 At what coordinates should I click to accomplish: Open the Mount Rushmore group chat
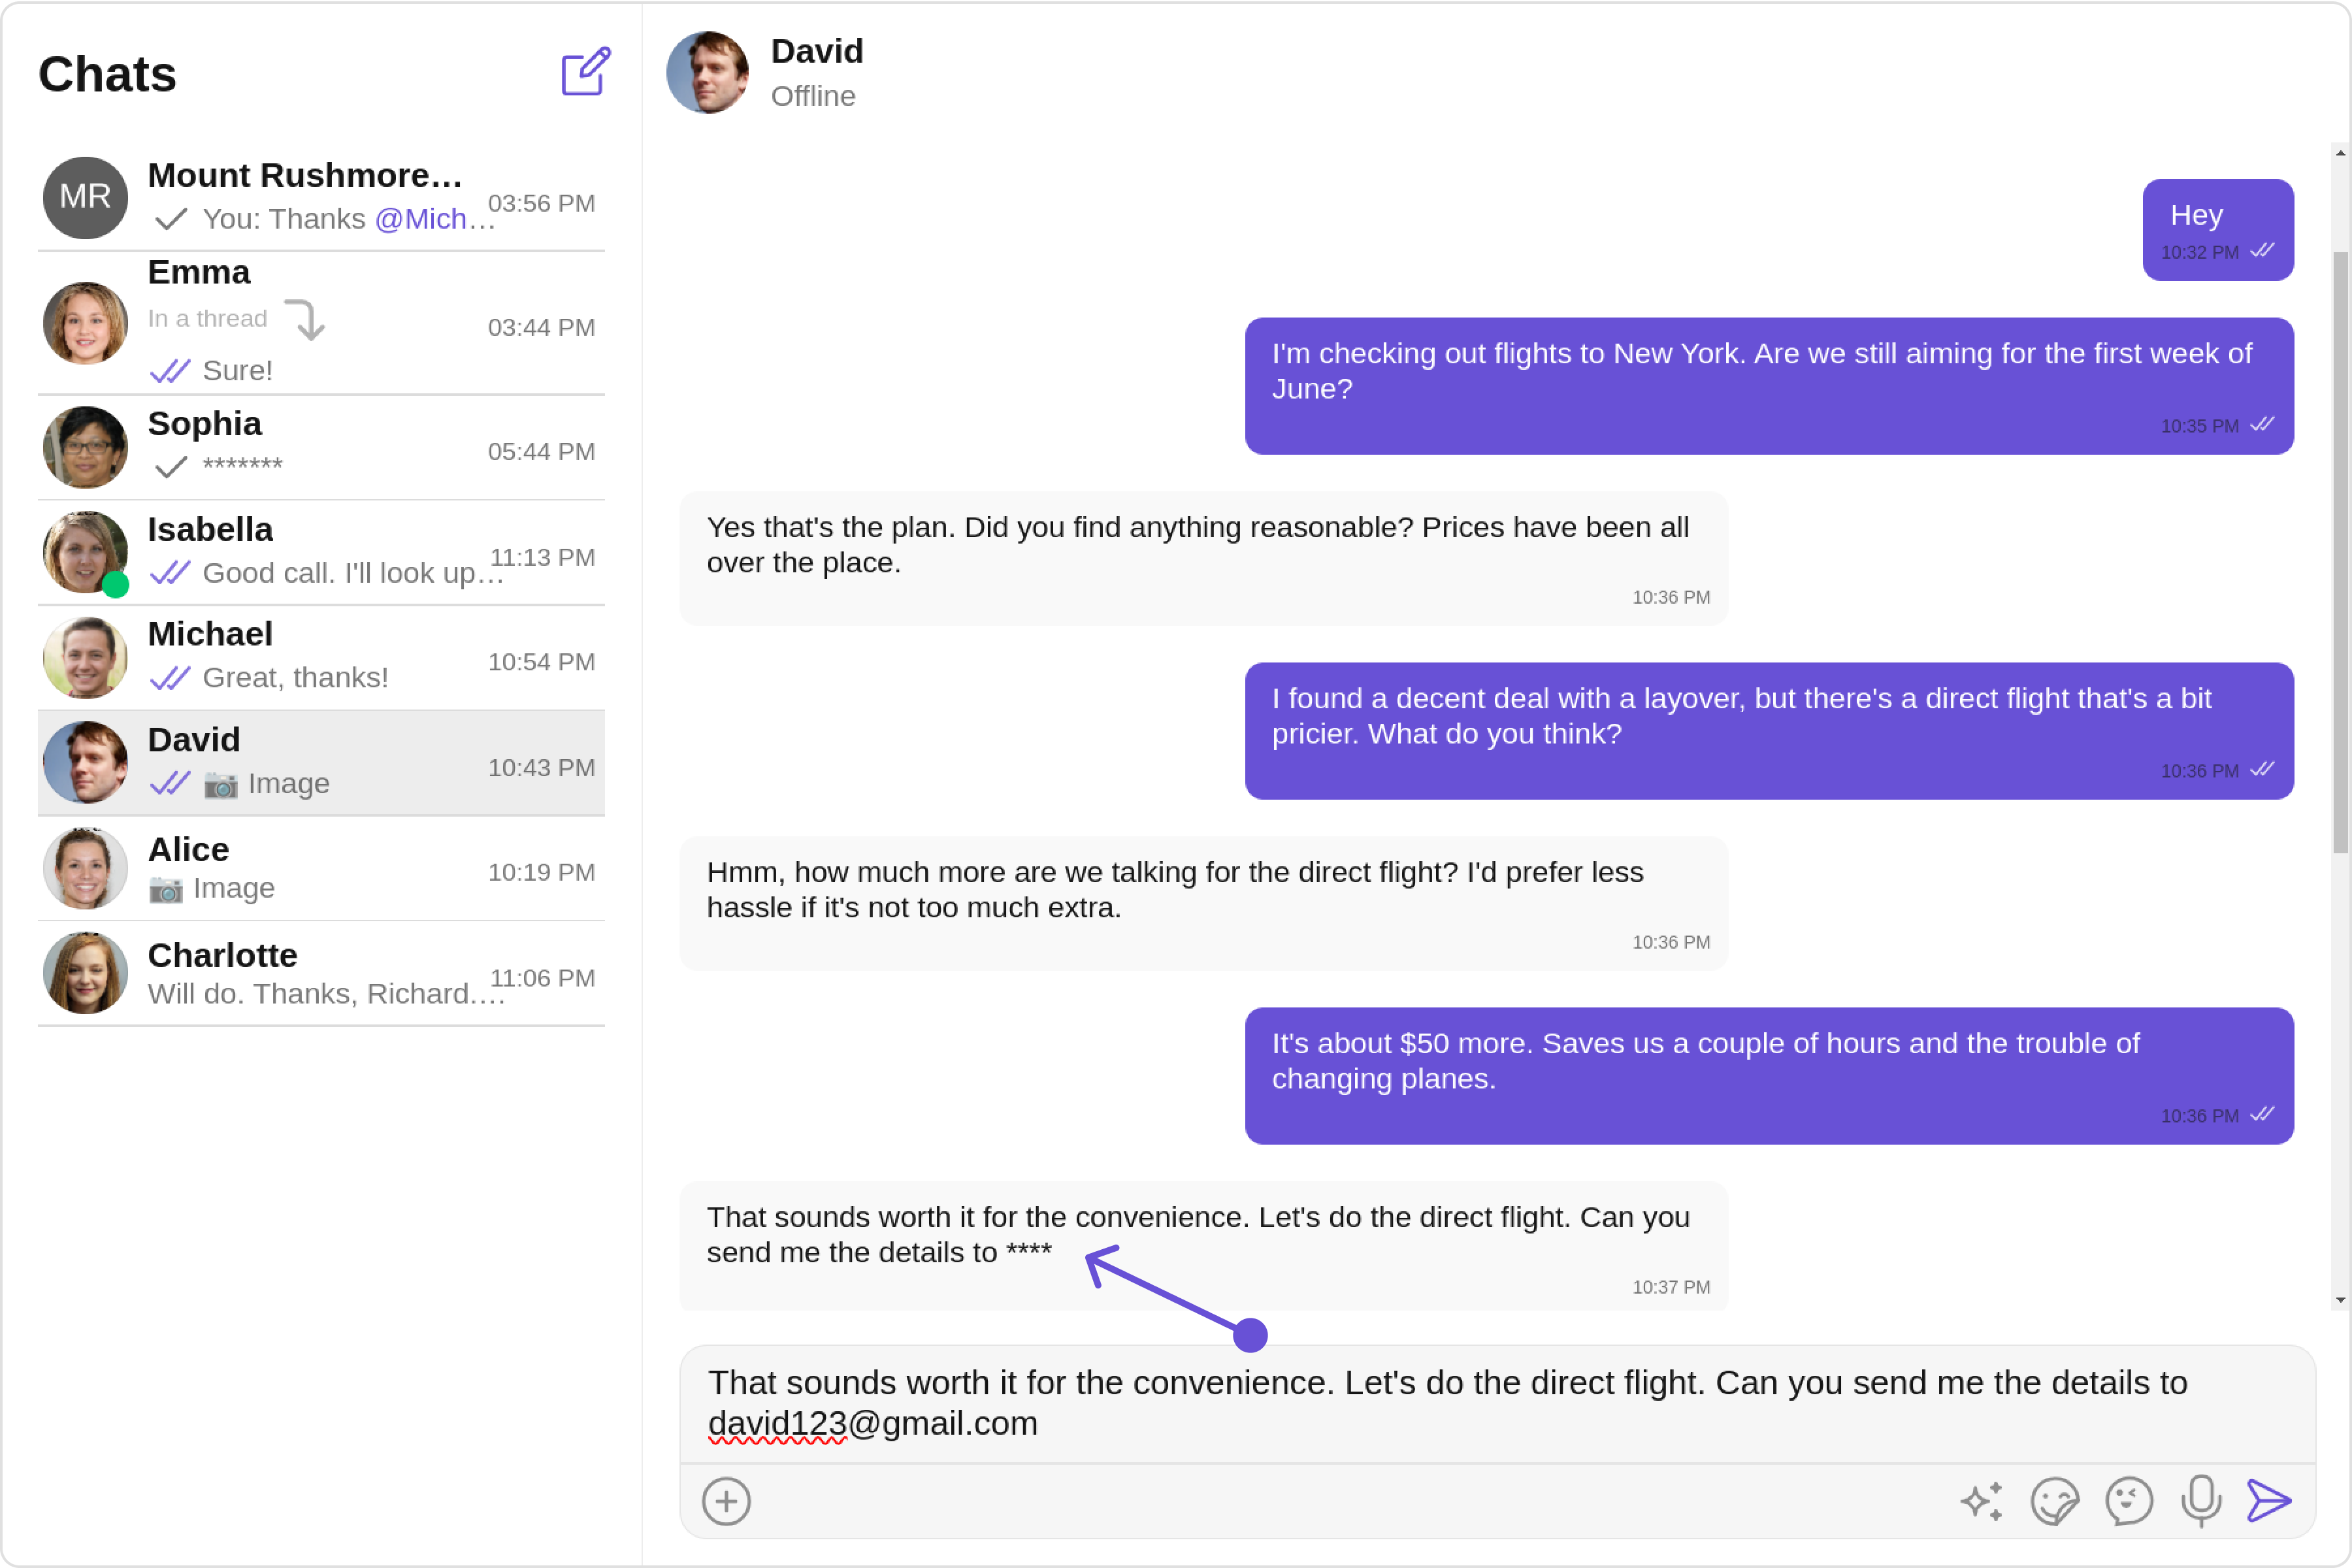click(320, 197)
